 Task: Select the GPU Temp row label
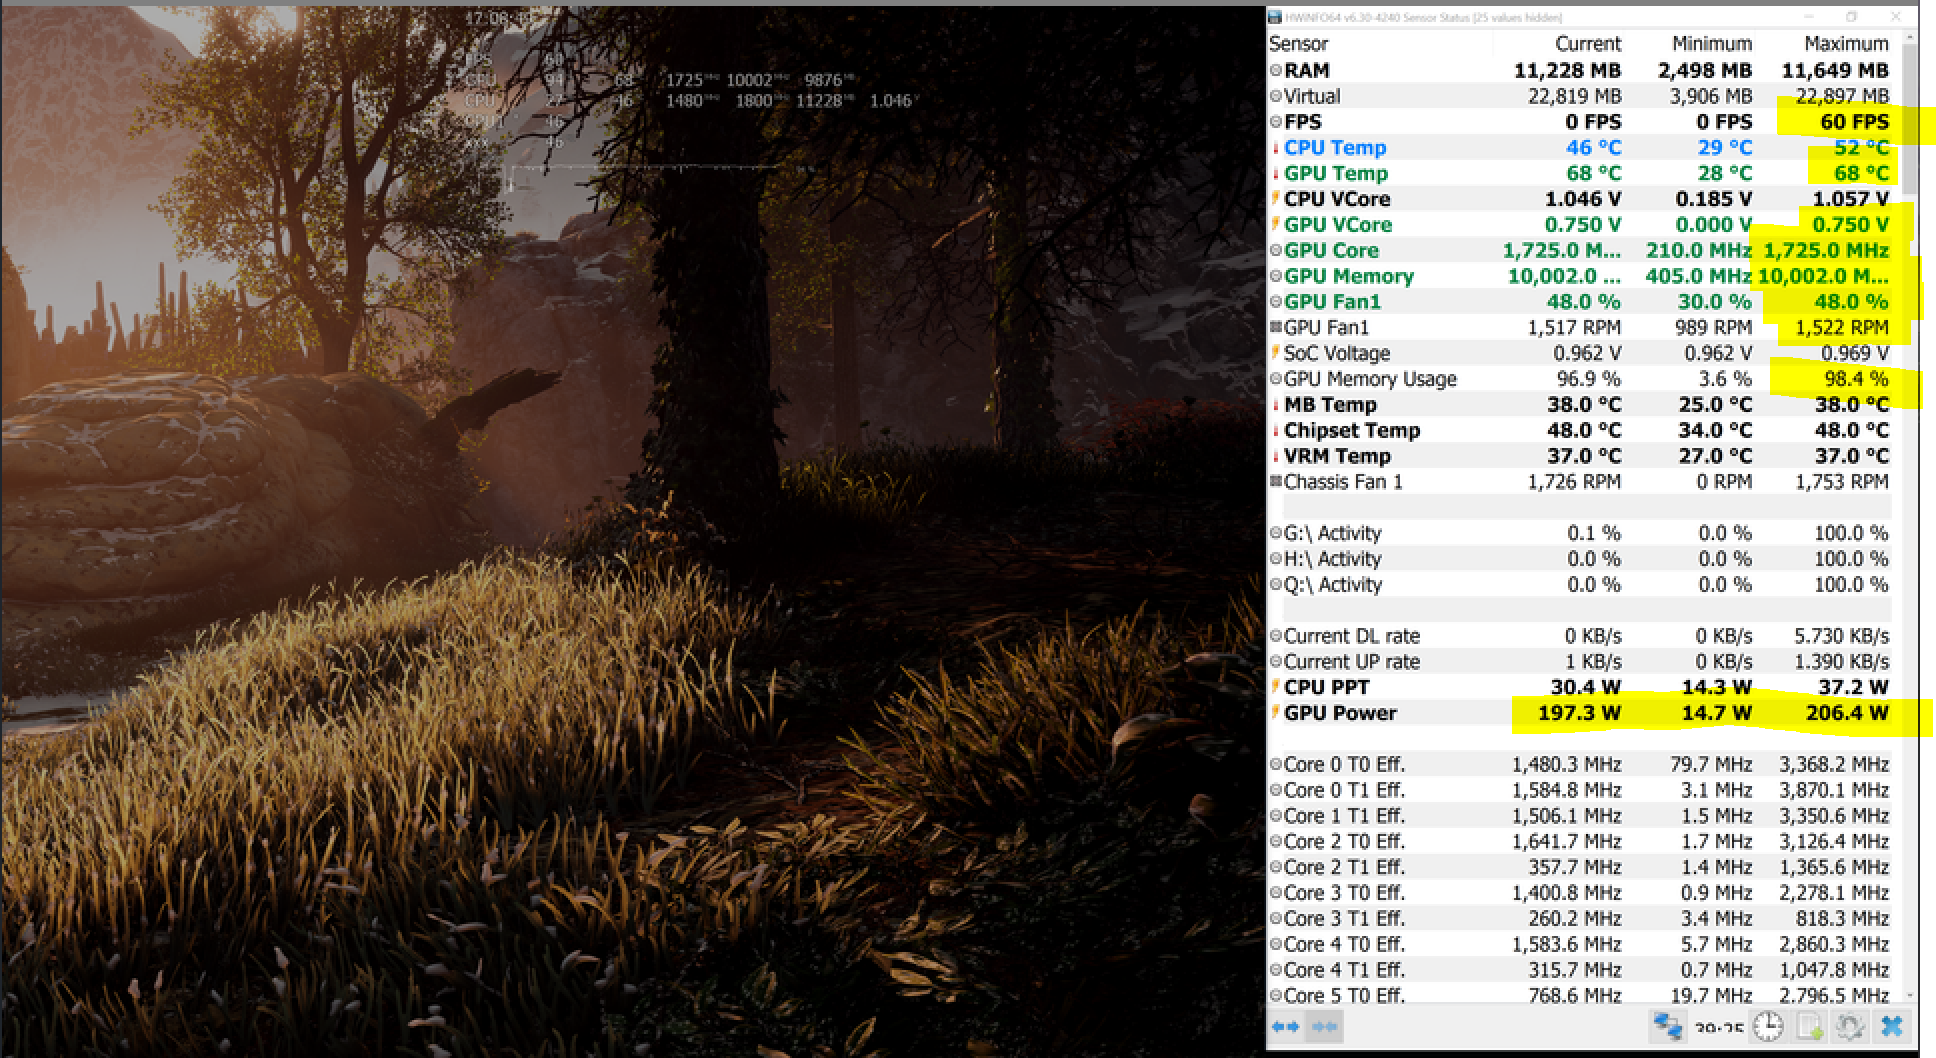coord(1336,174)
